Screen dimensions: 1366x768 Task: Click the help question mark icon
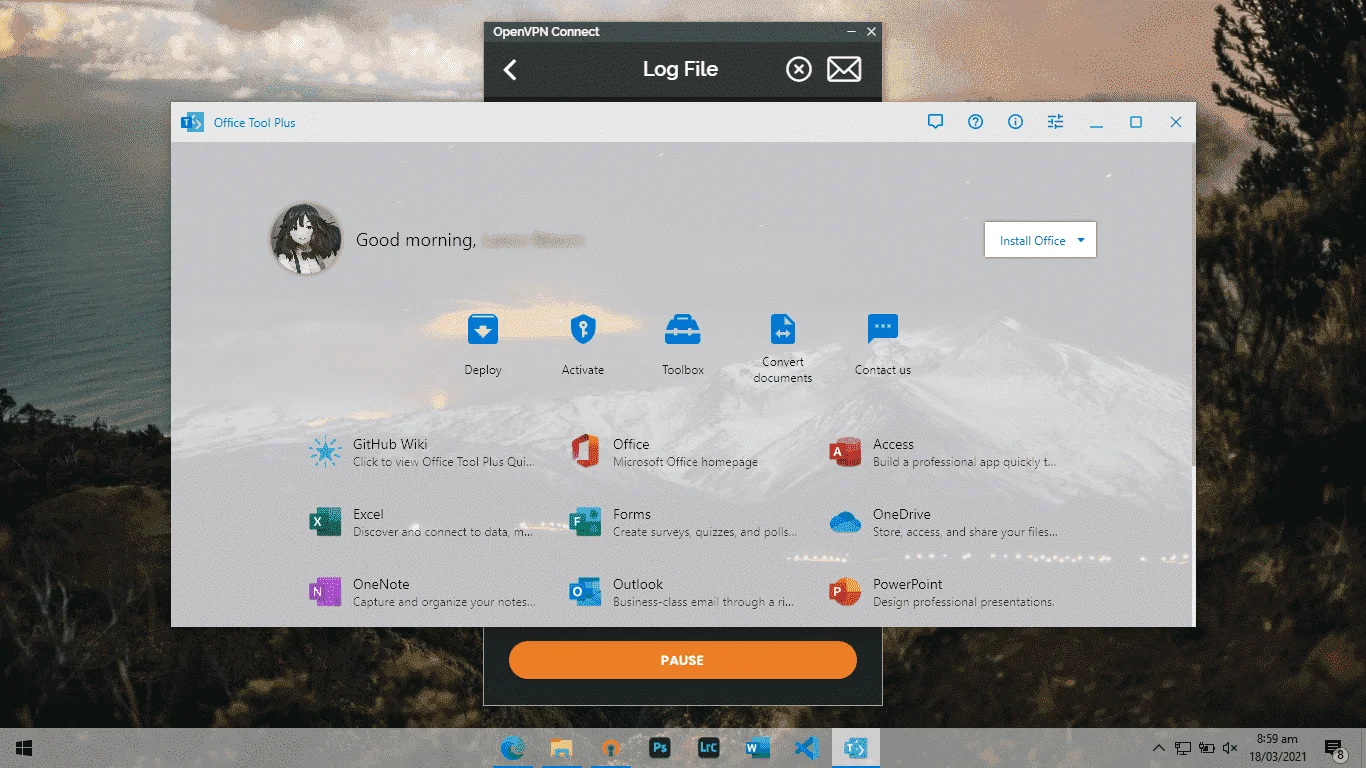[x=976, y=122]
